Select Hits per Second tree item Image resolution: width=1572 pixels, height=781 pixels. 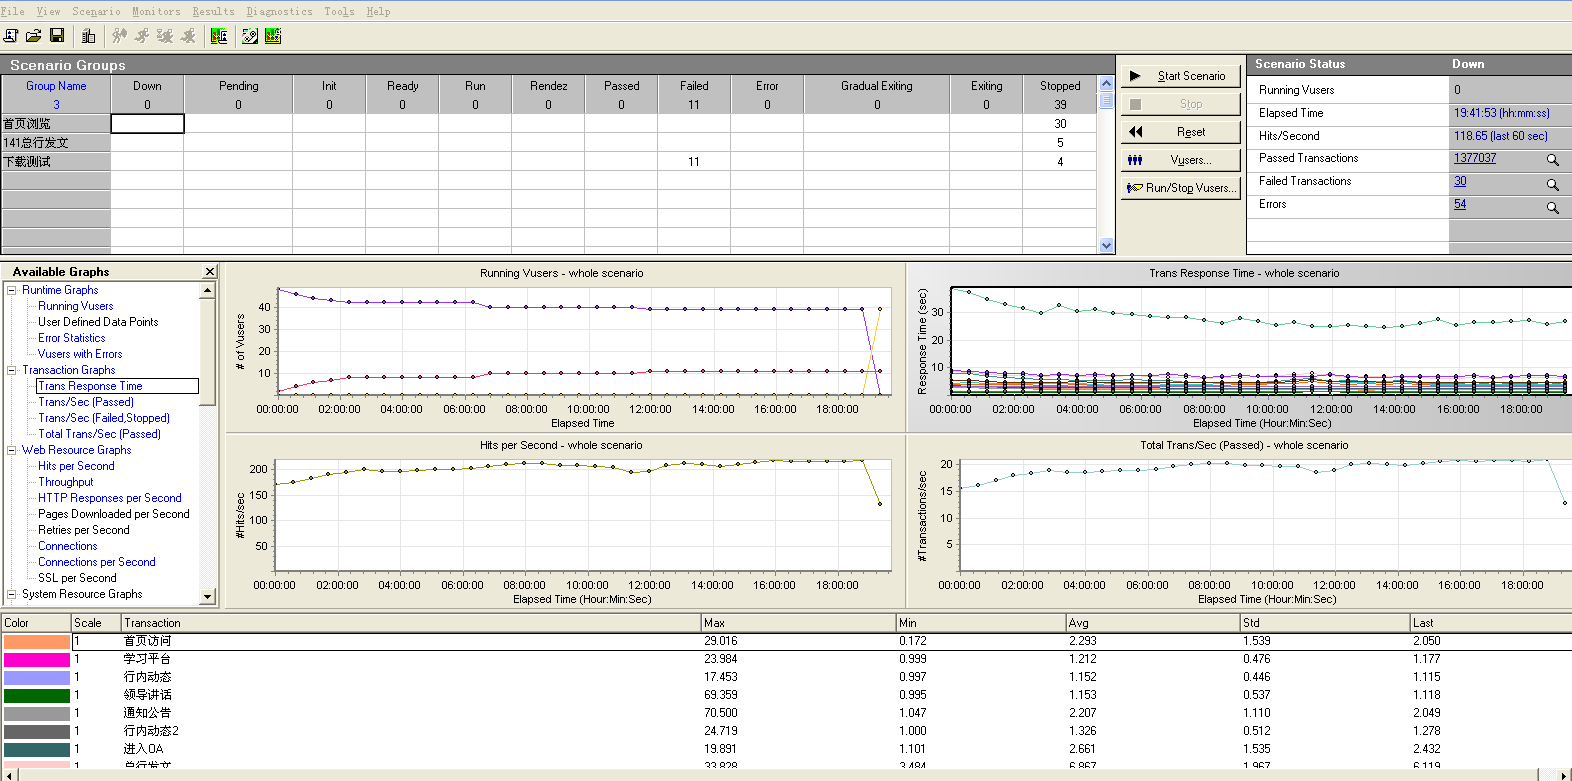coord(76,466)
